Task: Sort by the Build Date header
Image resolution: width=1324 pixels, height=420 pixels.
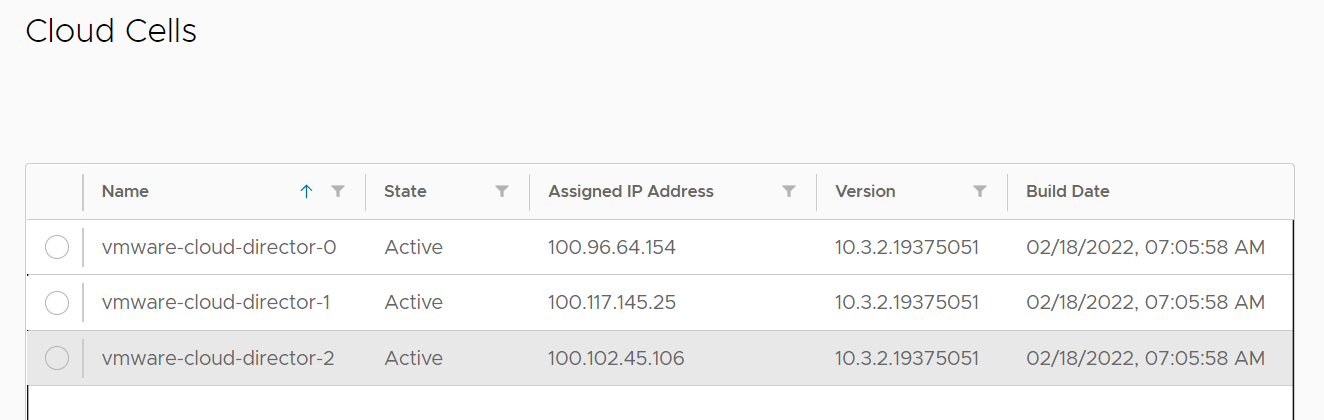Action: click(x=1067, y=191)
